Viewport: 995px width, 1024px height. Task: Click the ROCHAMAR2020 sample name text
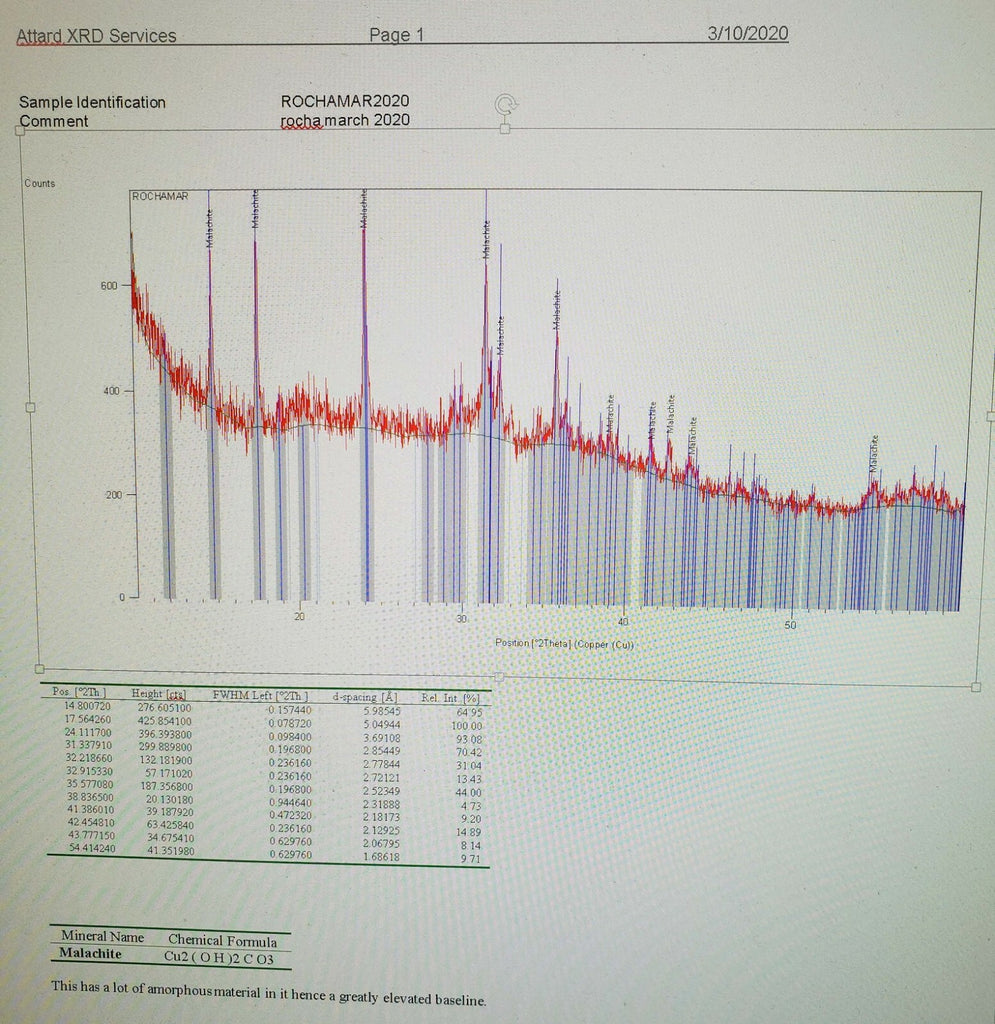click(x=345, y=101)
